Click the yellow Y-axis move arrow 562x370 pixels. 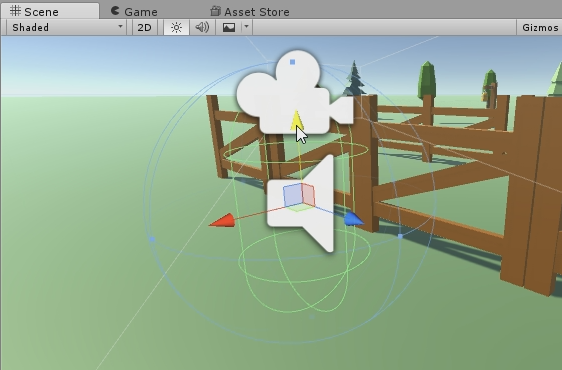pyautogui.click(x=296, y=120)
